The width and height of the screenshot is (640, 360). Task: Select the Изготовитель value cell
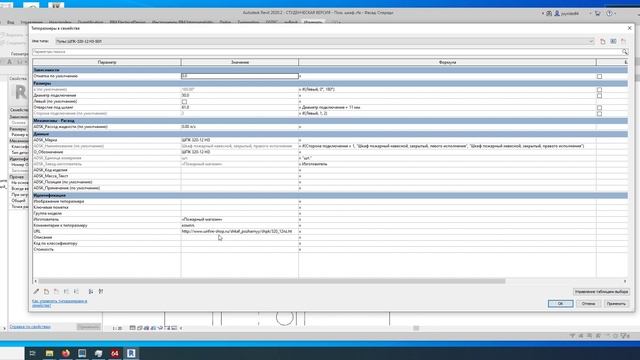coord(240,219)
